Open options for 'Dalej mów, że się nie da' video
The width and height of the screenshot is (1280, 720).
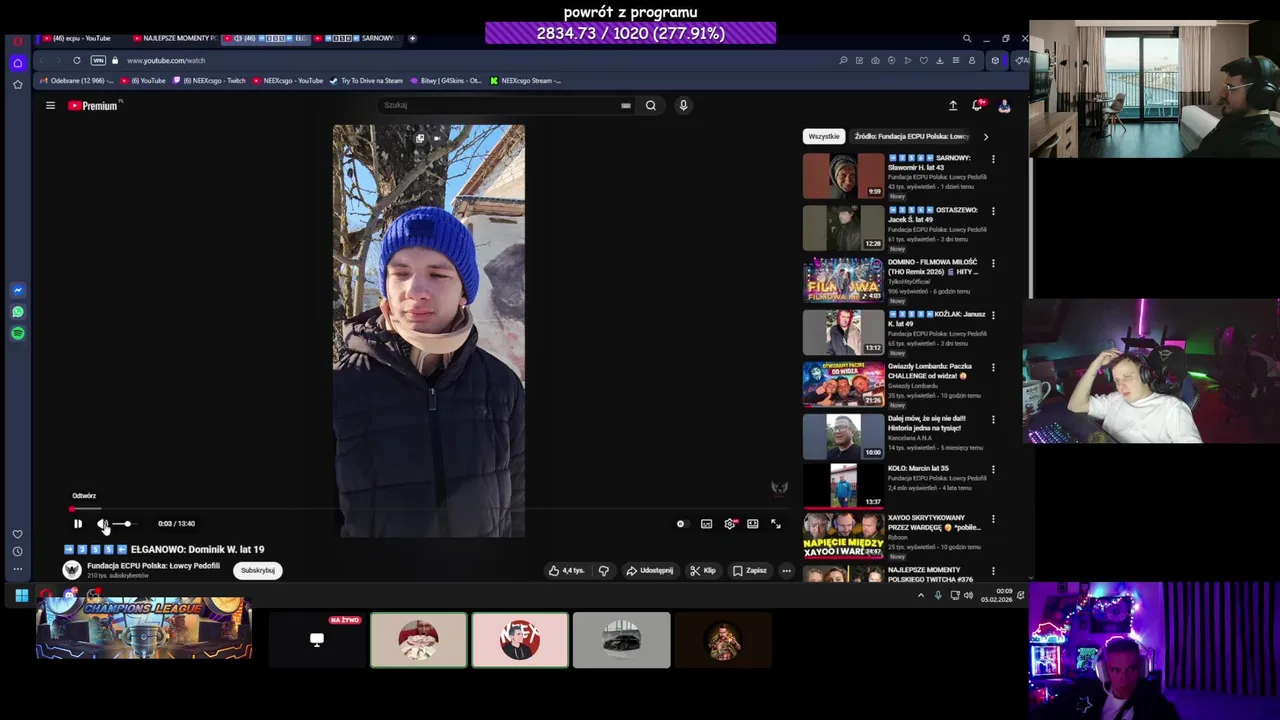click(x=993, y=419)
